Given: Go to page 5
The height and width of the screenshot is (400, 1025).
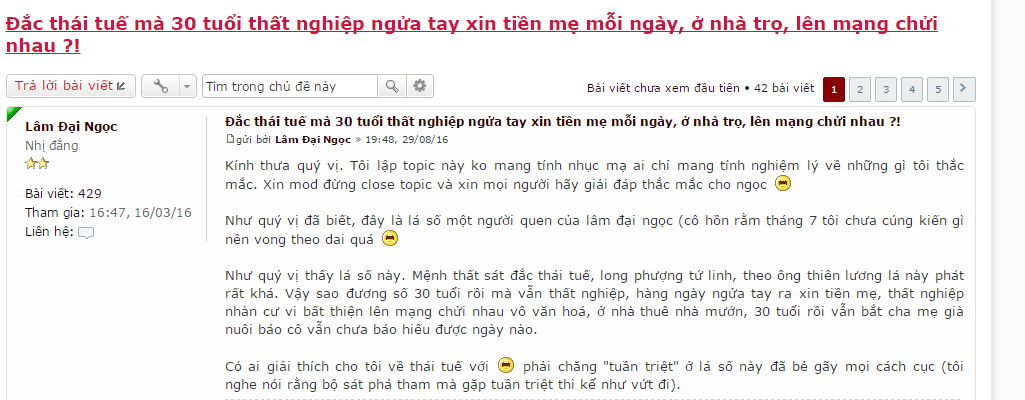Looking at the screenshot, I should (938, 90).
